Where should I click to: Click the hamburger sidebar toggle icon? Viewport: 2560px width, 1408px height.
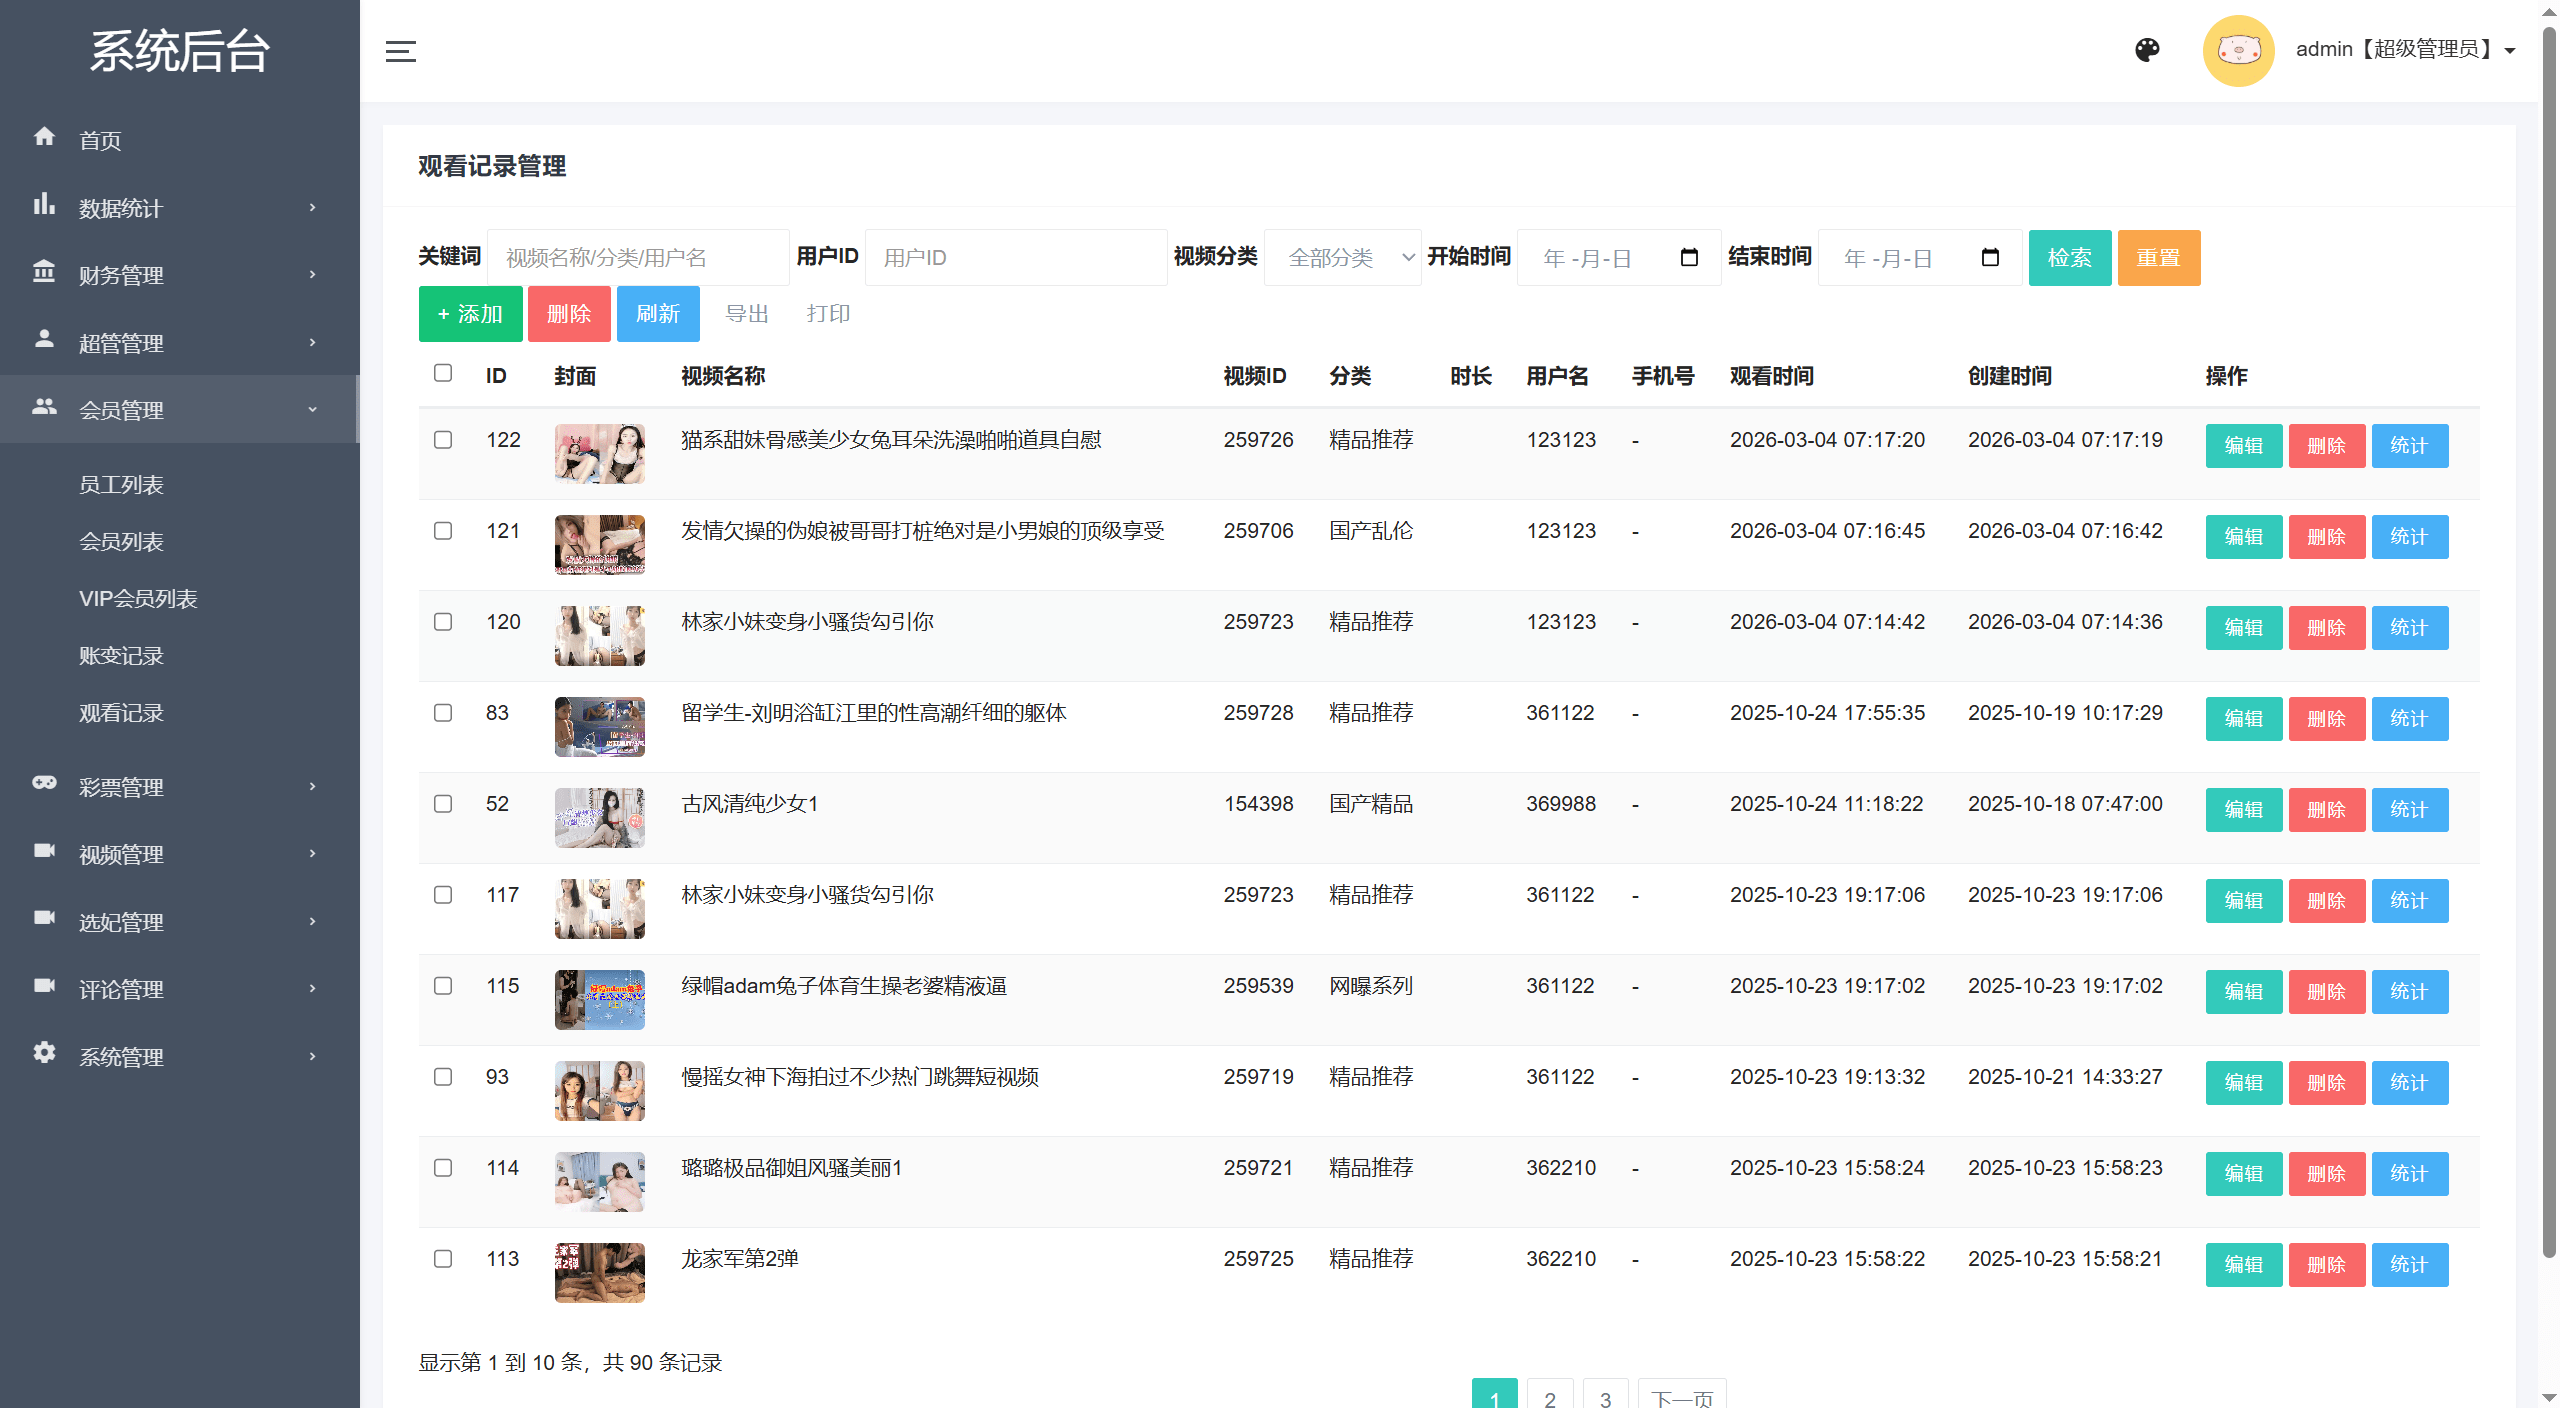(x=400, y=51)
